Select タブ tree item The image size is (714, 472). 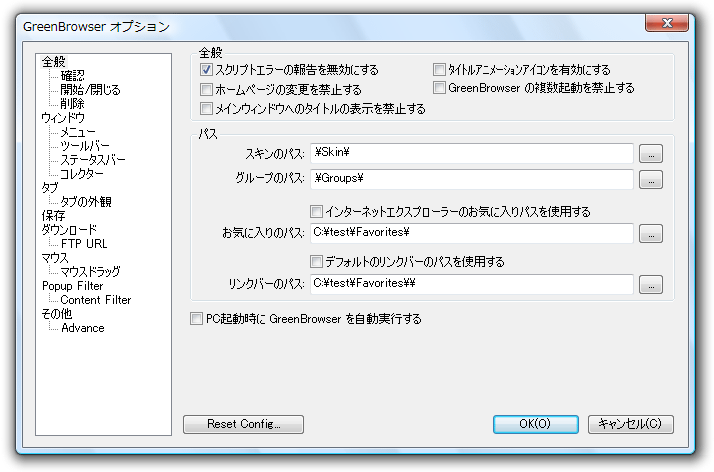pyautogui.click(x=50, y=188)
